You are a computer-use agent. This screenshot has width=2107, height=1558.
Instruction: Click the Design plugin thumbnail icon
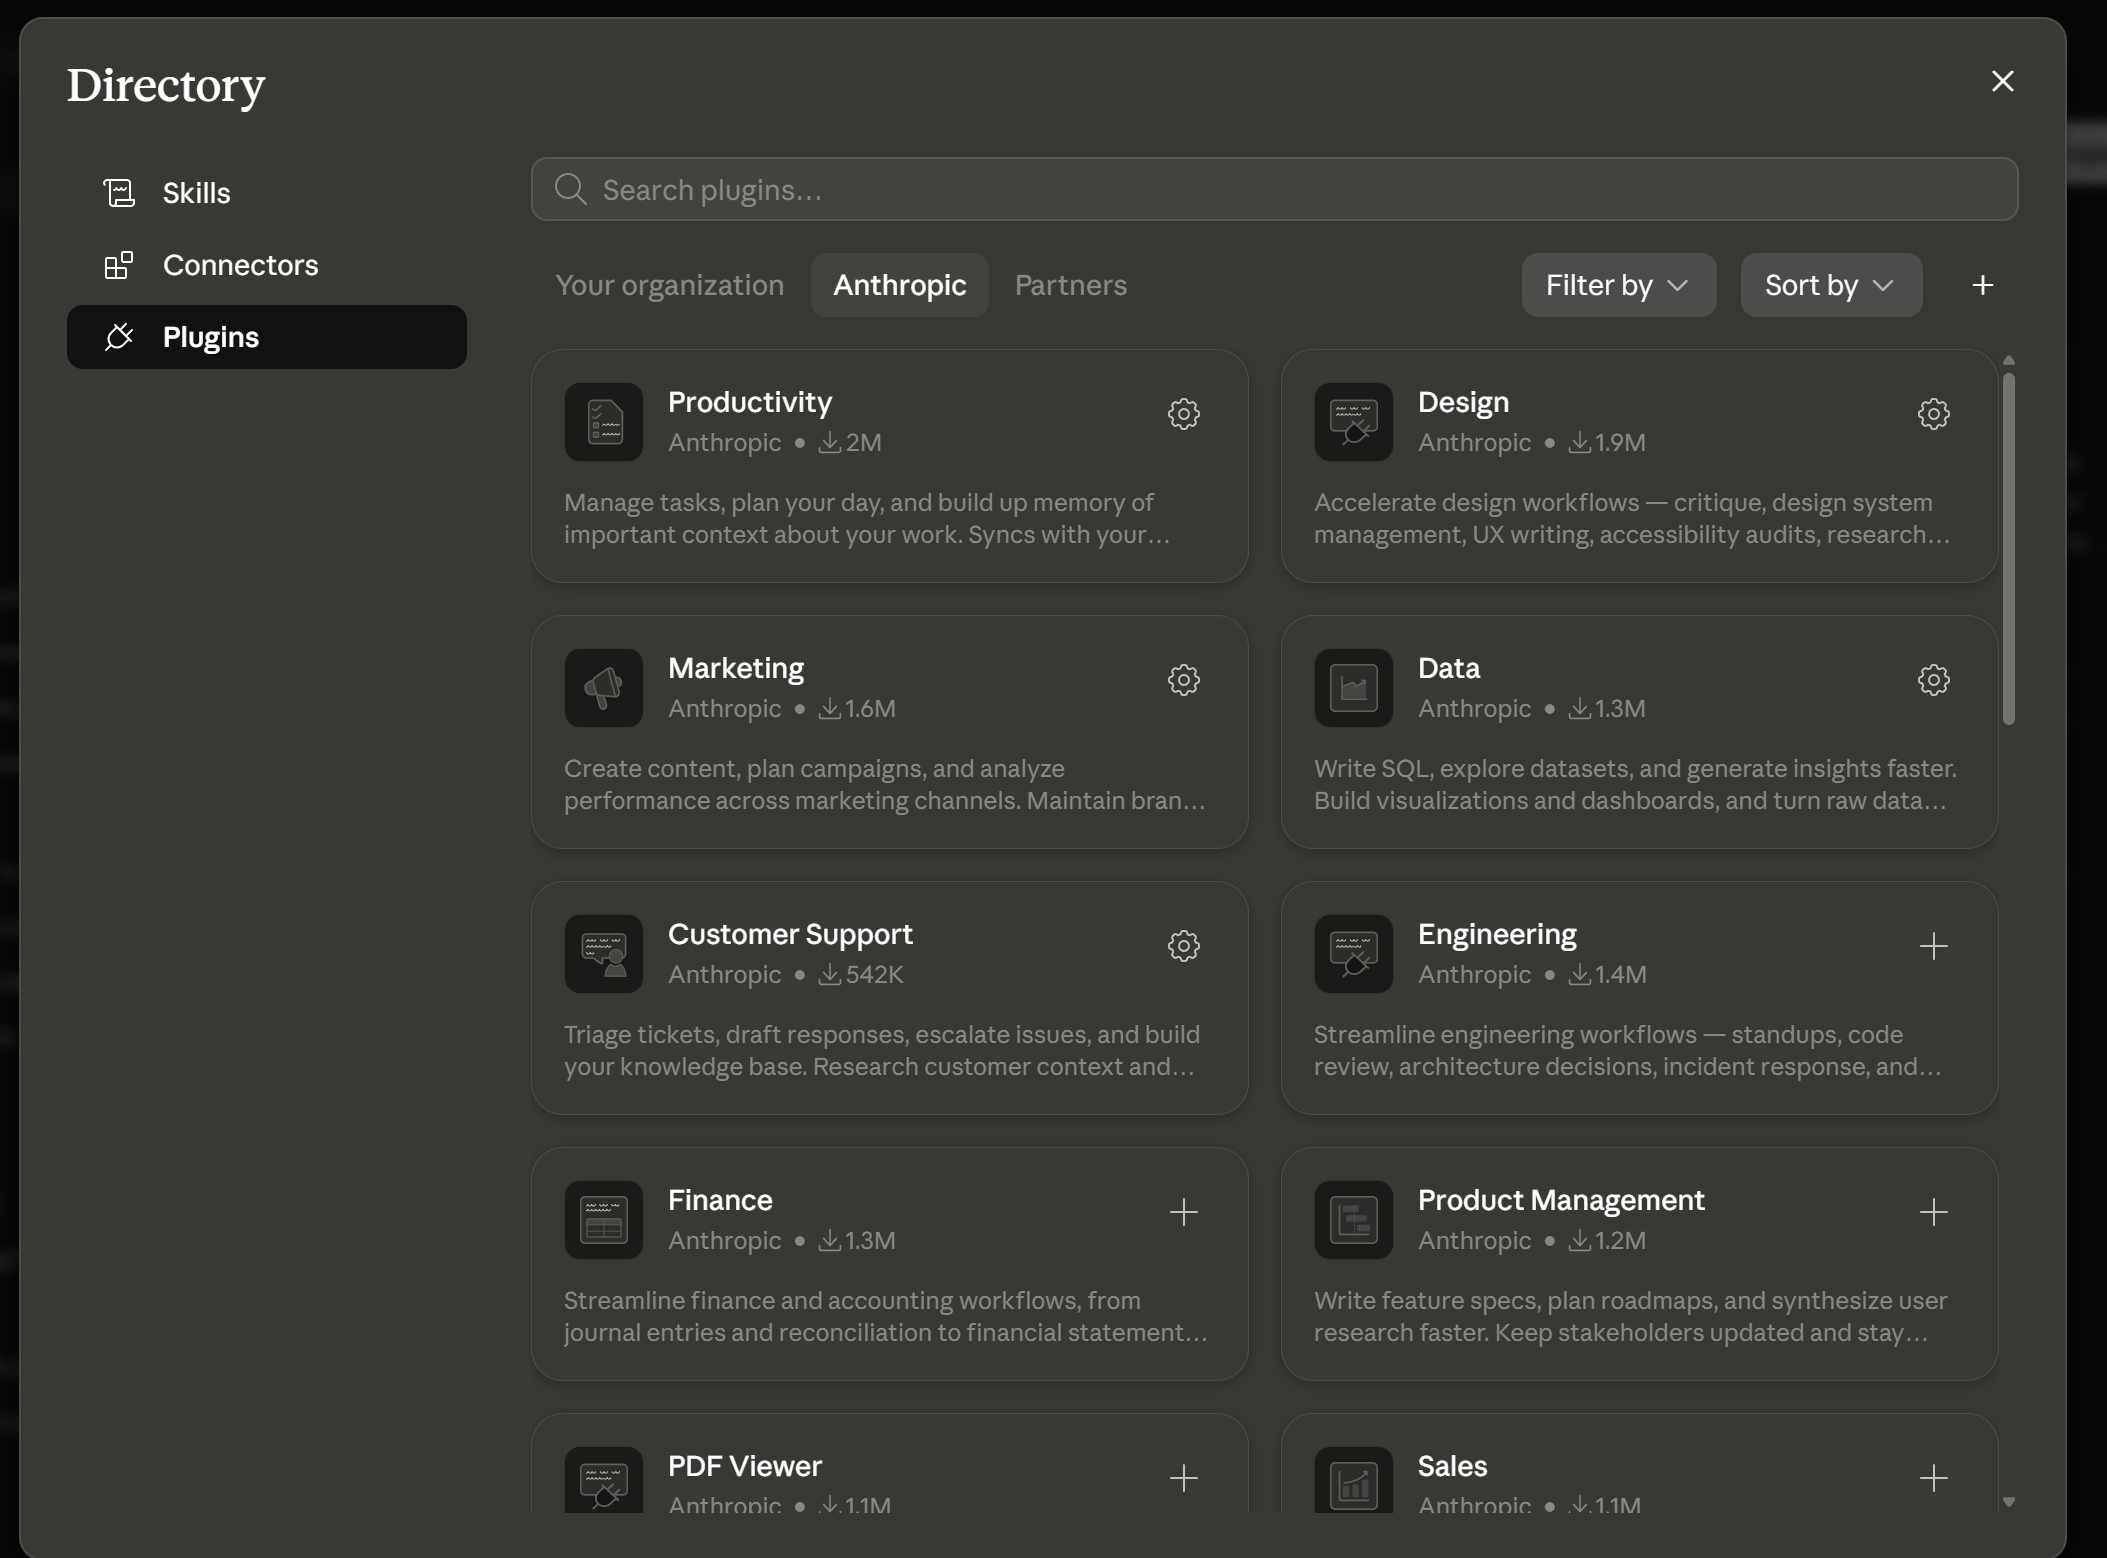[1353, 422]
